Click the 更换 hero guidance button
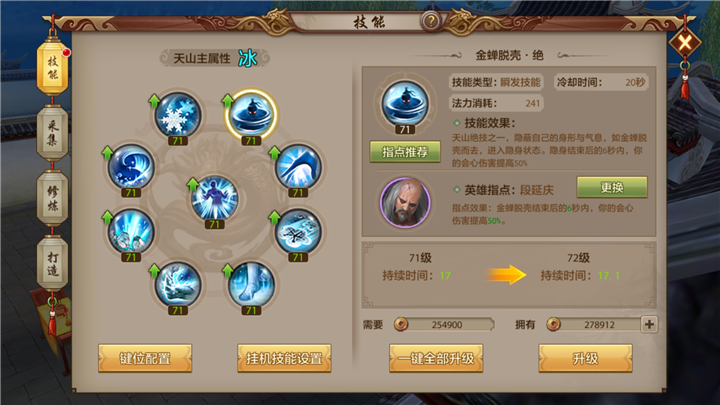 tap(612, 187)
